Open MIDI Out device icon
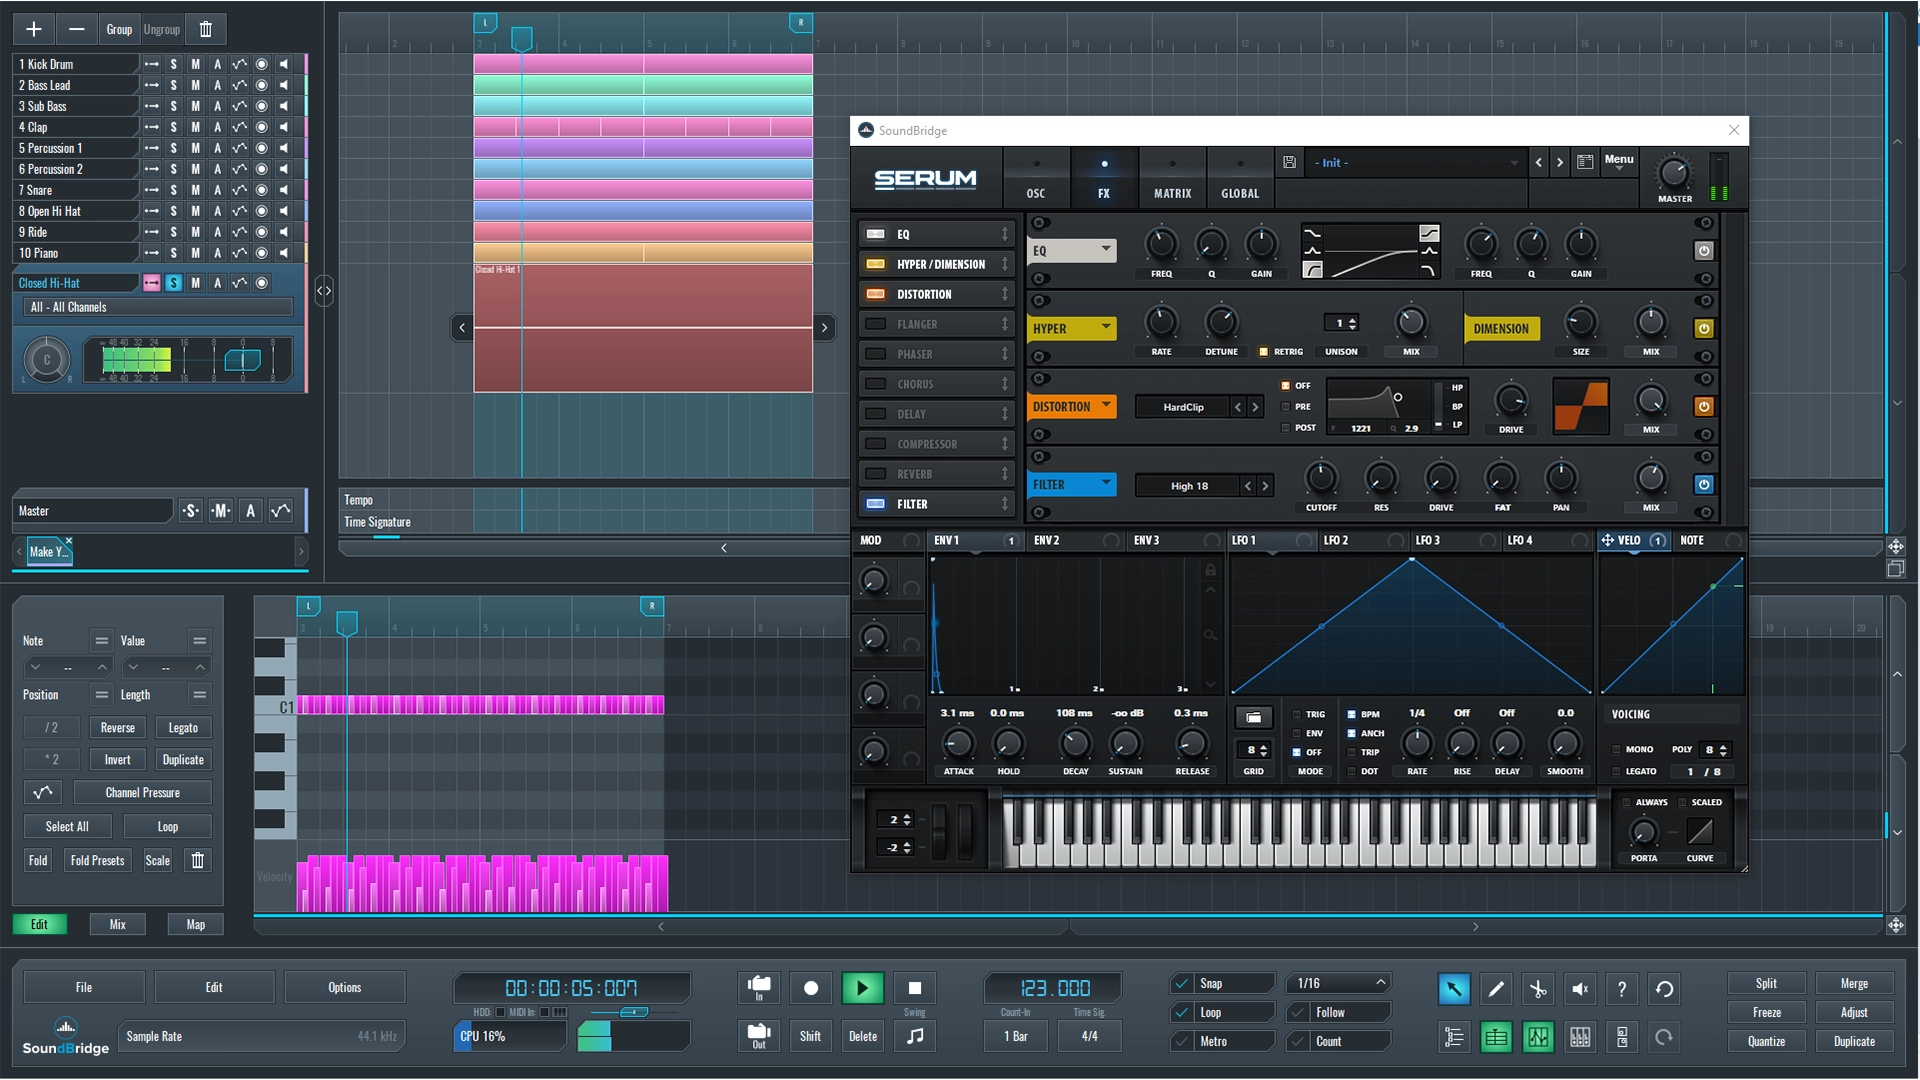The width and height of the screenshot is (1920, 1080). (x=759, y=1036)
